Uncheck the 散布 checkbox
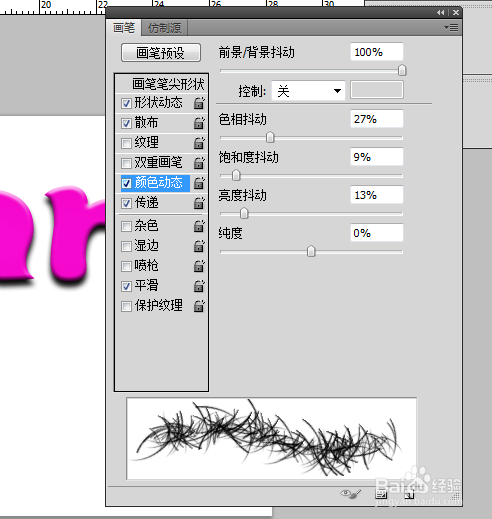The height and width of the screenshot is (519, 492). point(126,123)
